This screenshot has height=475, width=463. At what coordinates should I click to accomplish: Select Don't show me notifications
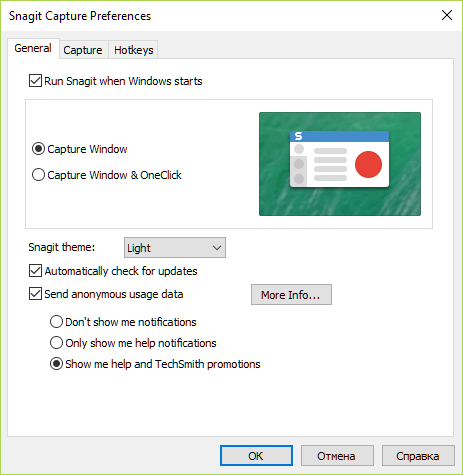tap(56, 322)
